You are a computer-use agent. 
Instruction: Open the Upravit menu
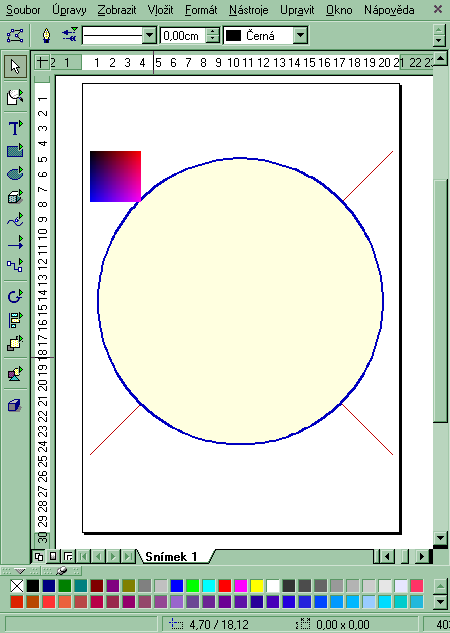297,10
